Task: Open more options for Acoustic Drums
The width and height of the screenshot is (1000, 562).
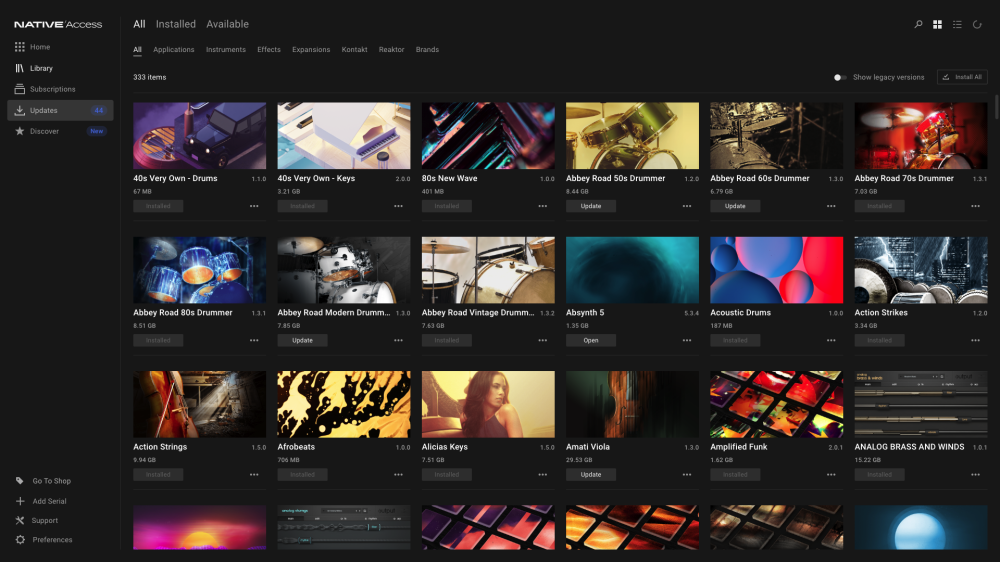Action: [x=831, y=341]
